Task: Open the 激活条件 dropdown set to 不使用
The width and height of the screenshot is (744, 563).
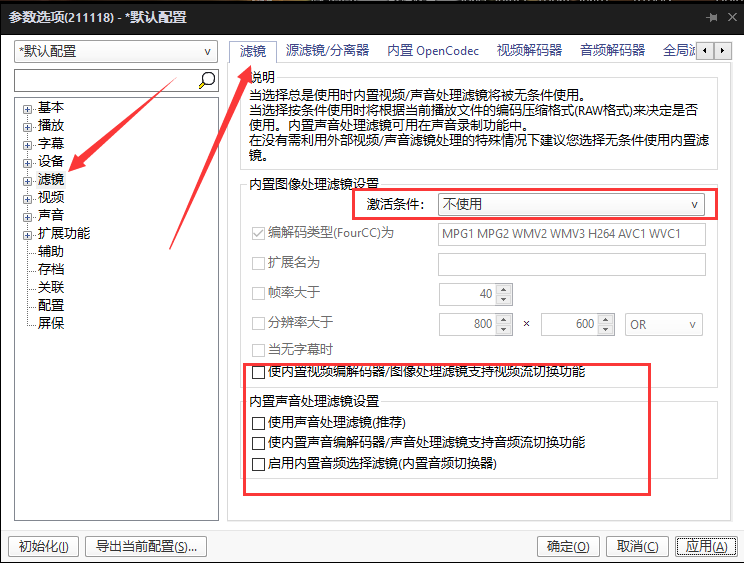Action: [571, 205]
